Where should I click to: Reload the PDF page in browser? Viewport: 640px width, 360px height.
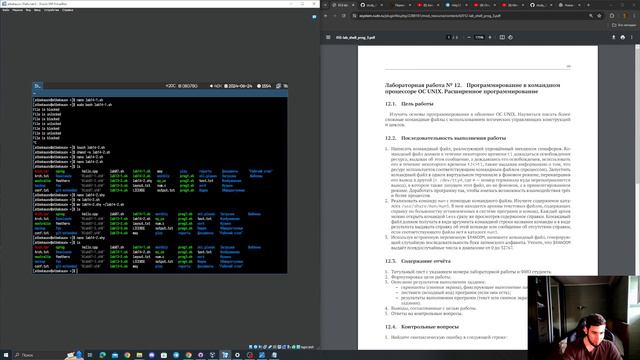tap(344, 16)
